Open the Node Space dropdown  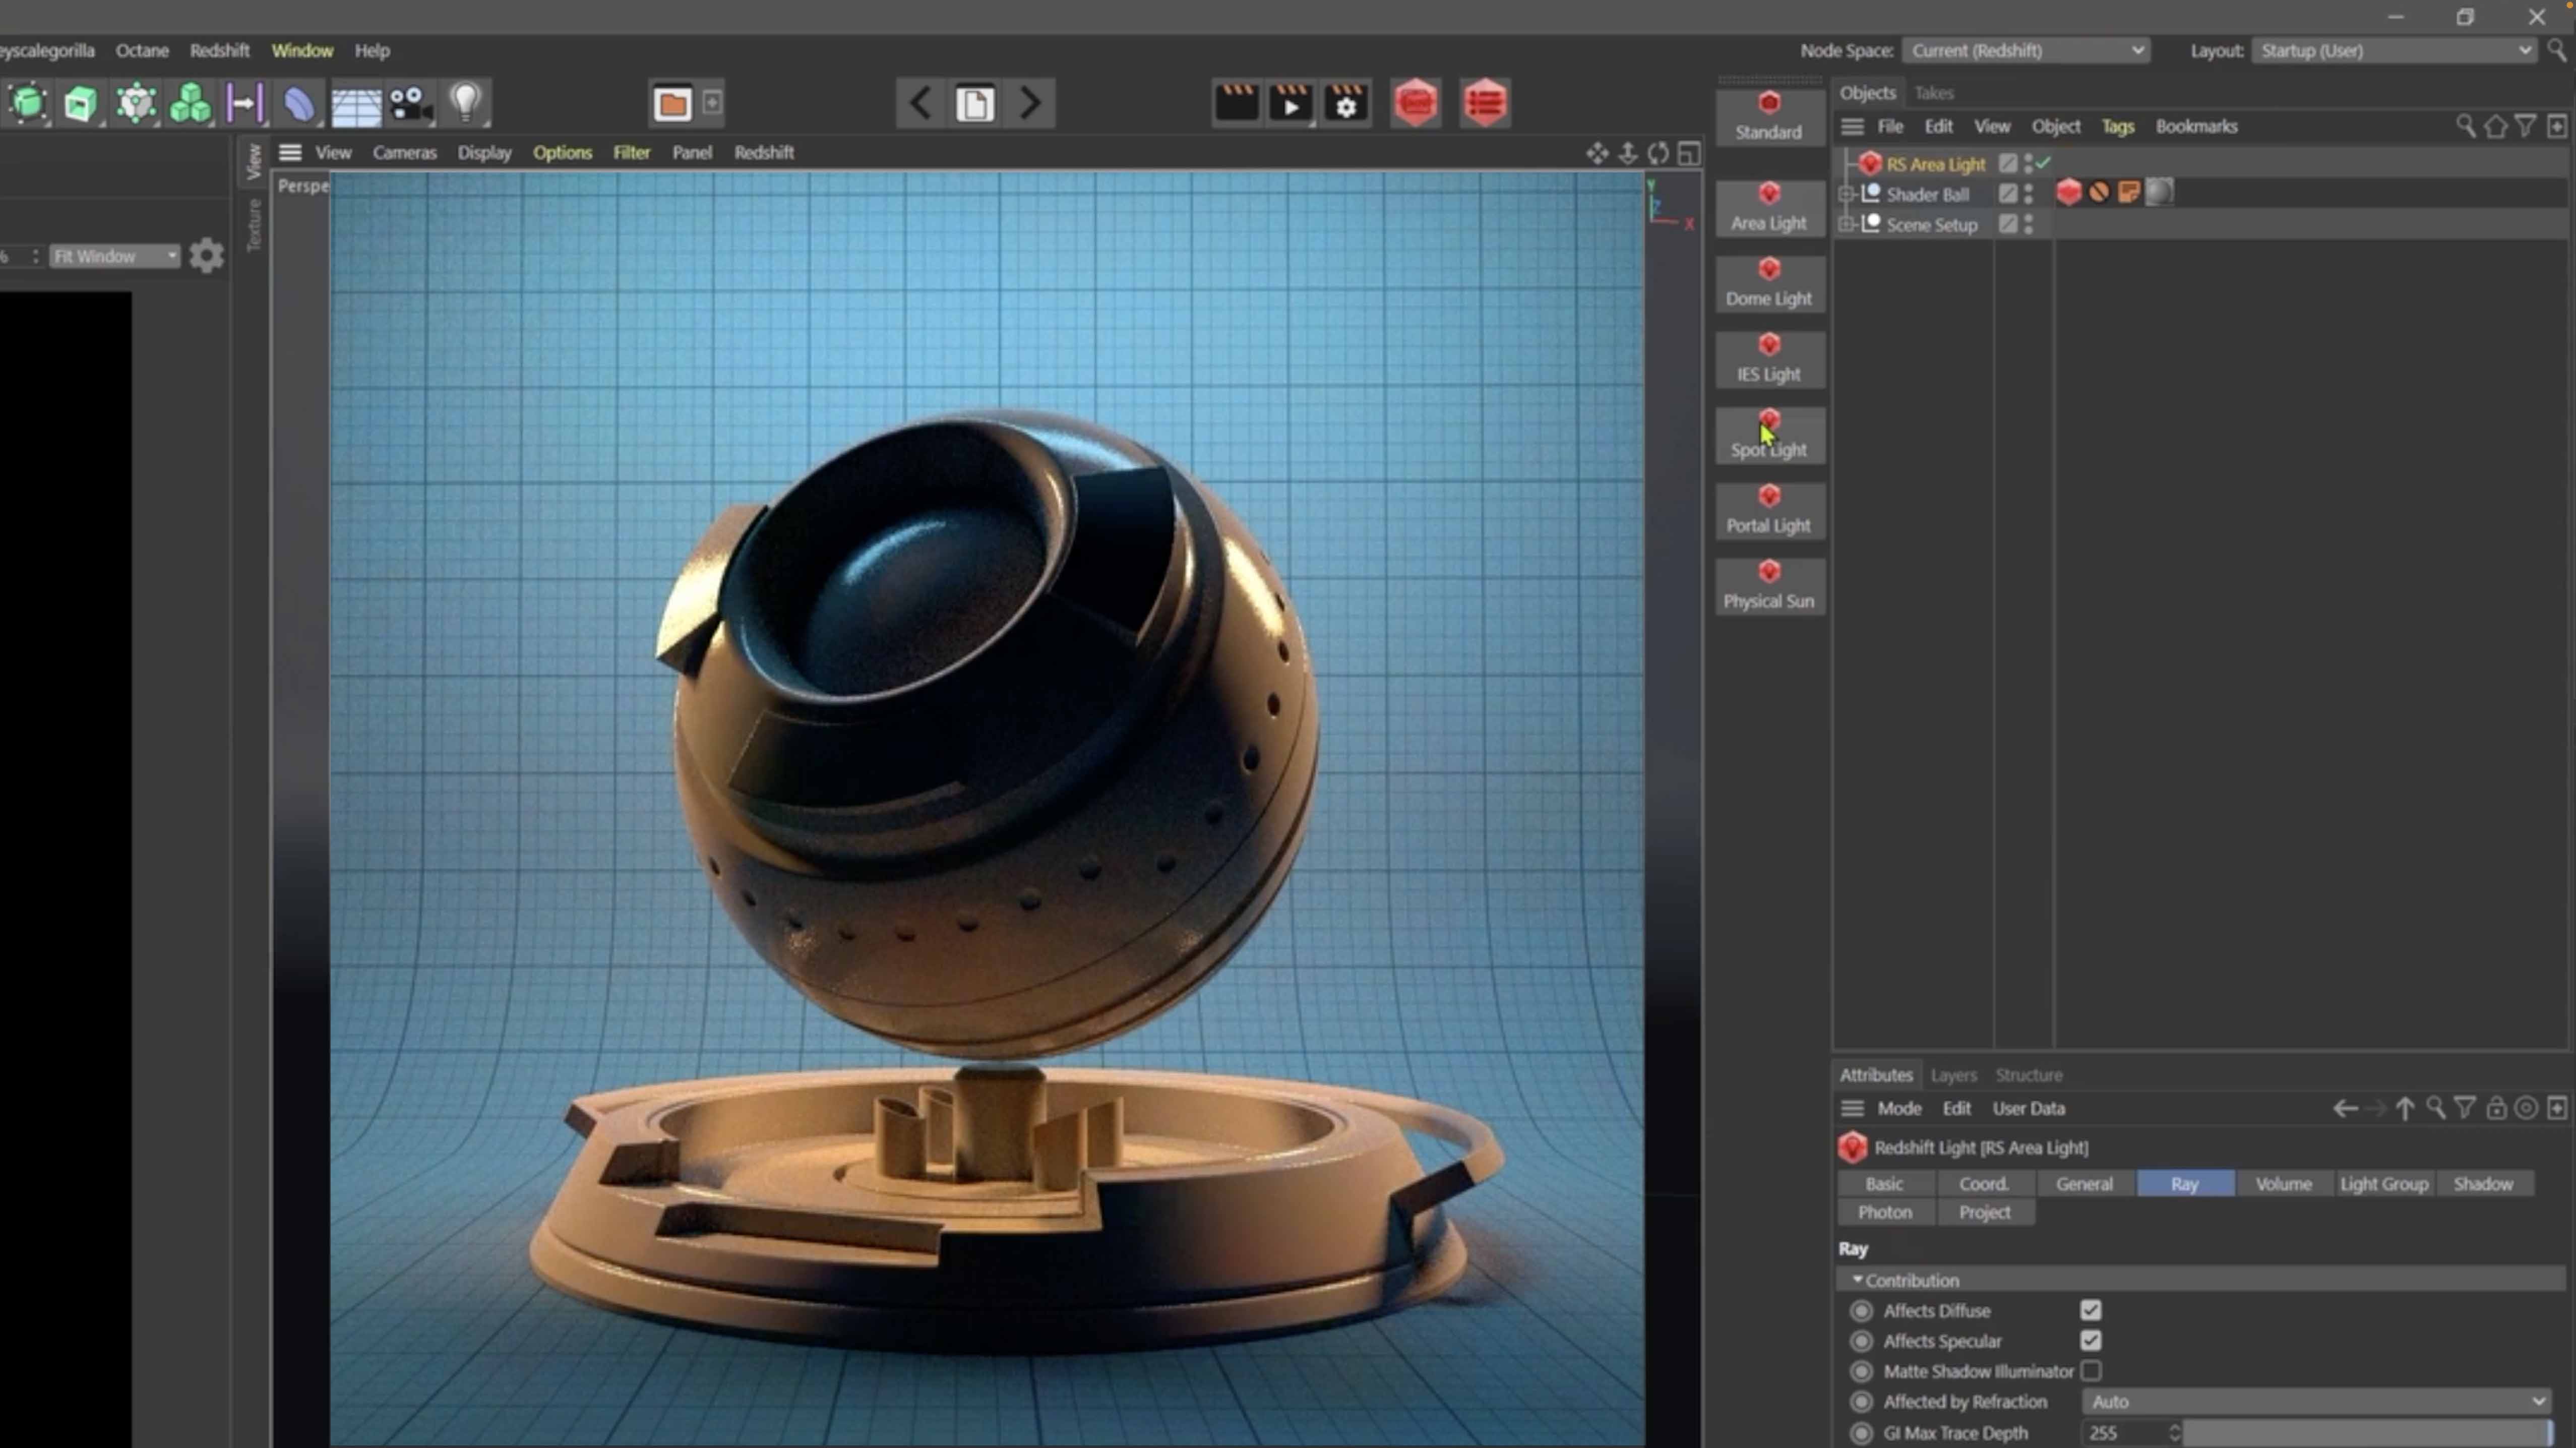coord(2025,50)
